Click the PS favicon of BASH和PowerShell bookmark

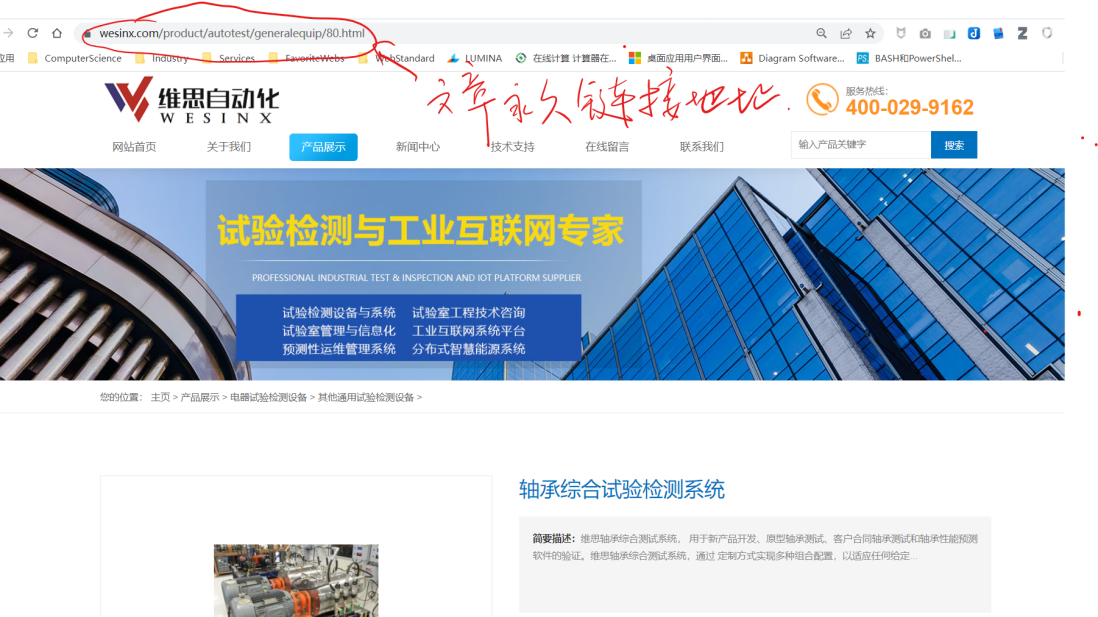(863, 58)
